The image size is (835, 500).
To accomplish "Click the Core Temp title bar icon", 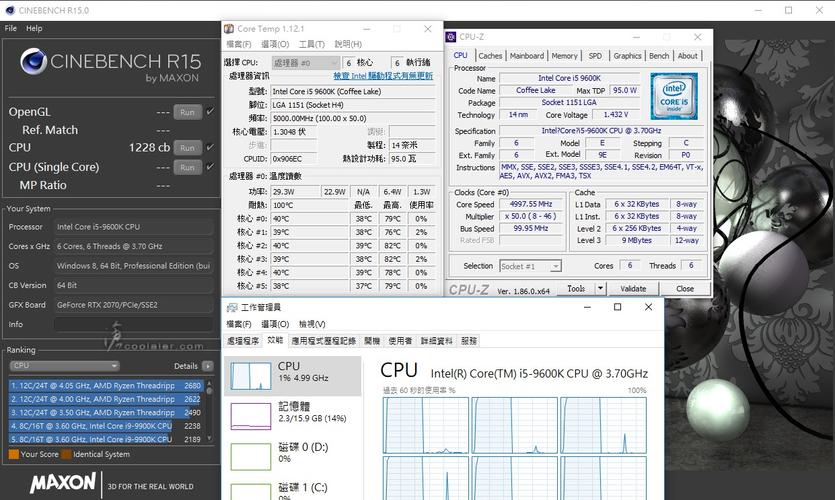I will [x=229, y=29].
